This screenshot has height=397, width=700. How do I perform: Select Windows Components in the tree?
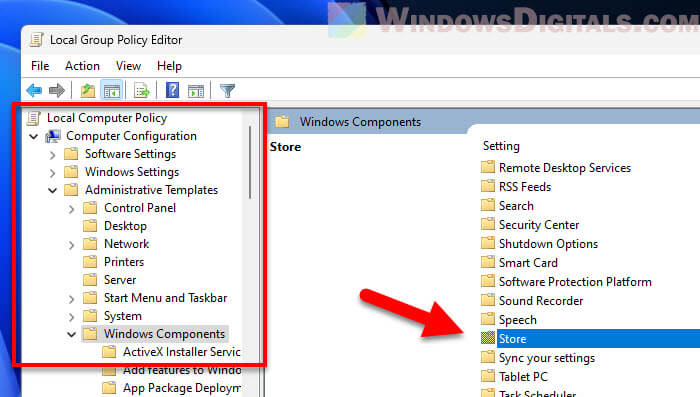click(164, 334)
